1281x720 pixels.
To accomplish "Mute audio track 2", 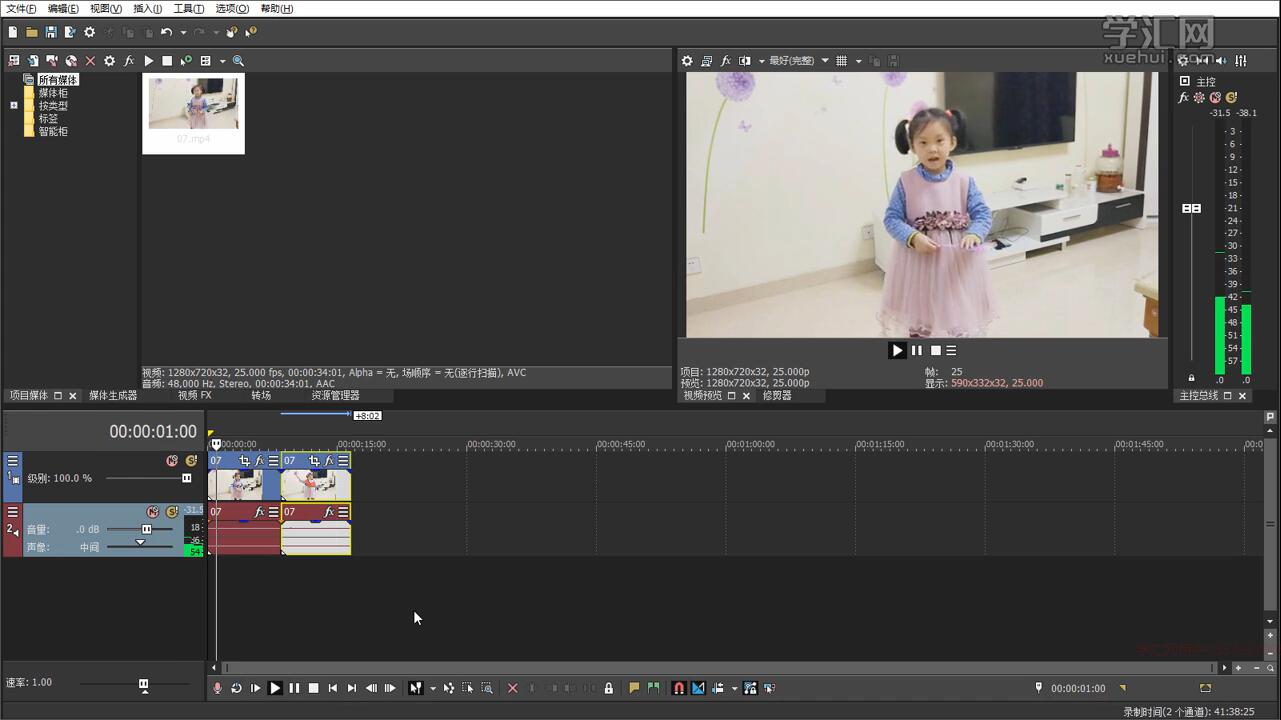I will tap(153, 512).
